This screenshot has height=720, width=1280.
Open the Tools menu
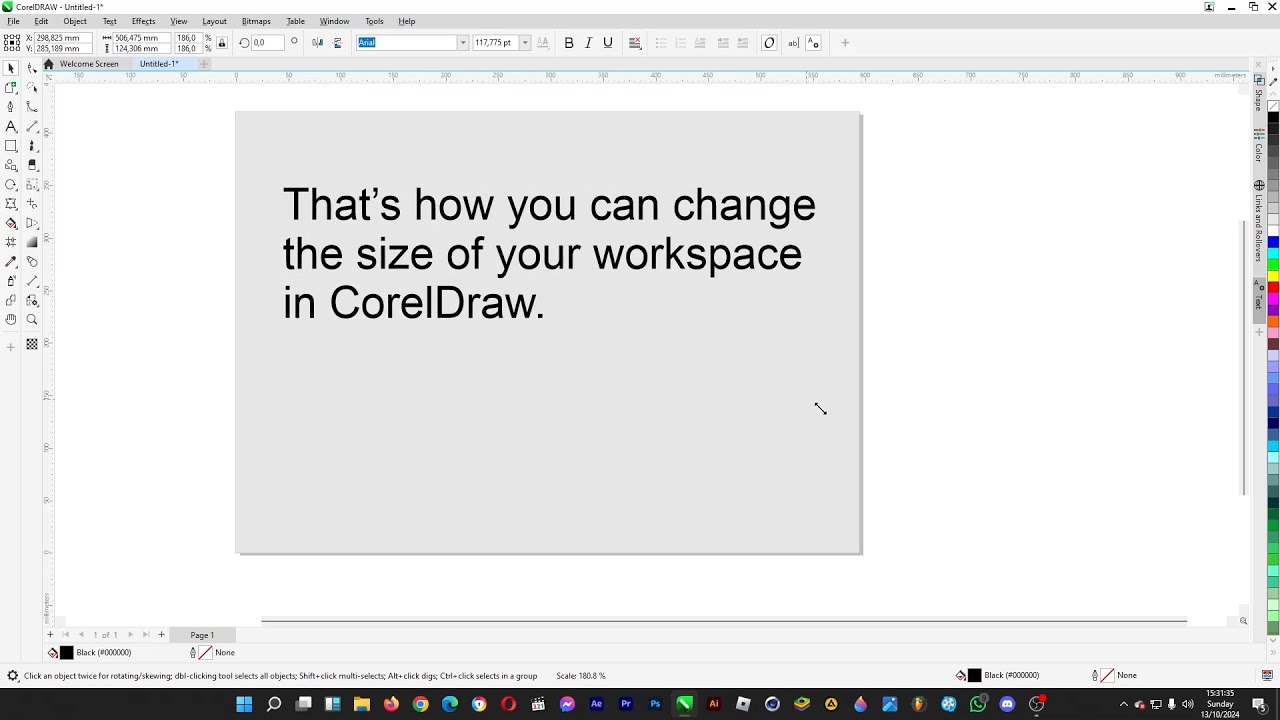[374, 21]
